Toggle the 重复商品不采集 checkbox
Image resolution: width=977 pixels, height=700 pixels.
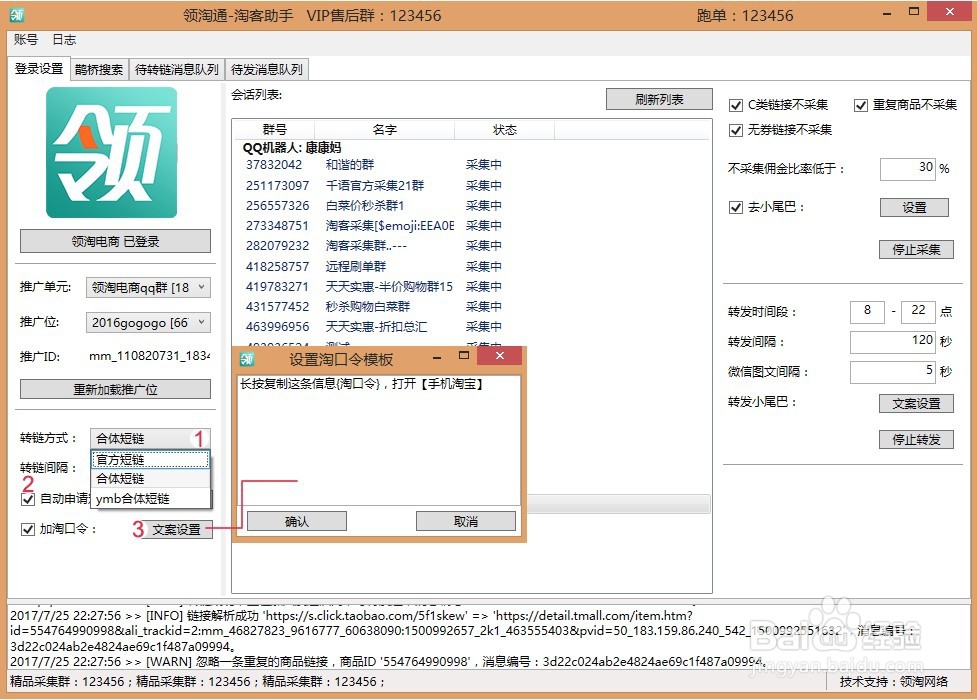click(861, 105)
